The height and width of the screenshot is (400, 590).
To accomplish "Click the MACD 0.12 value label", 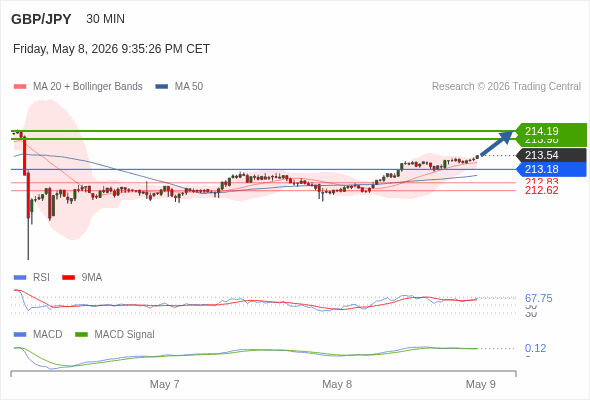I will [535, 348].
